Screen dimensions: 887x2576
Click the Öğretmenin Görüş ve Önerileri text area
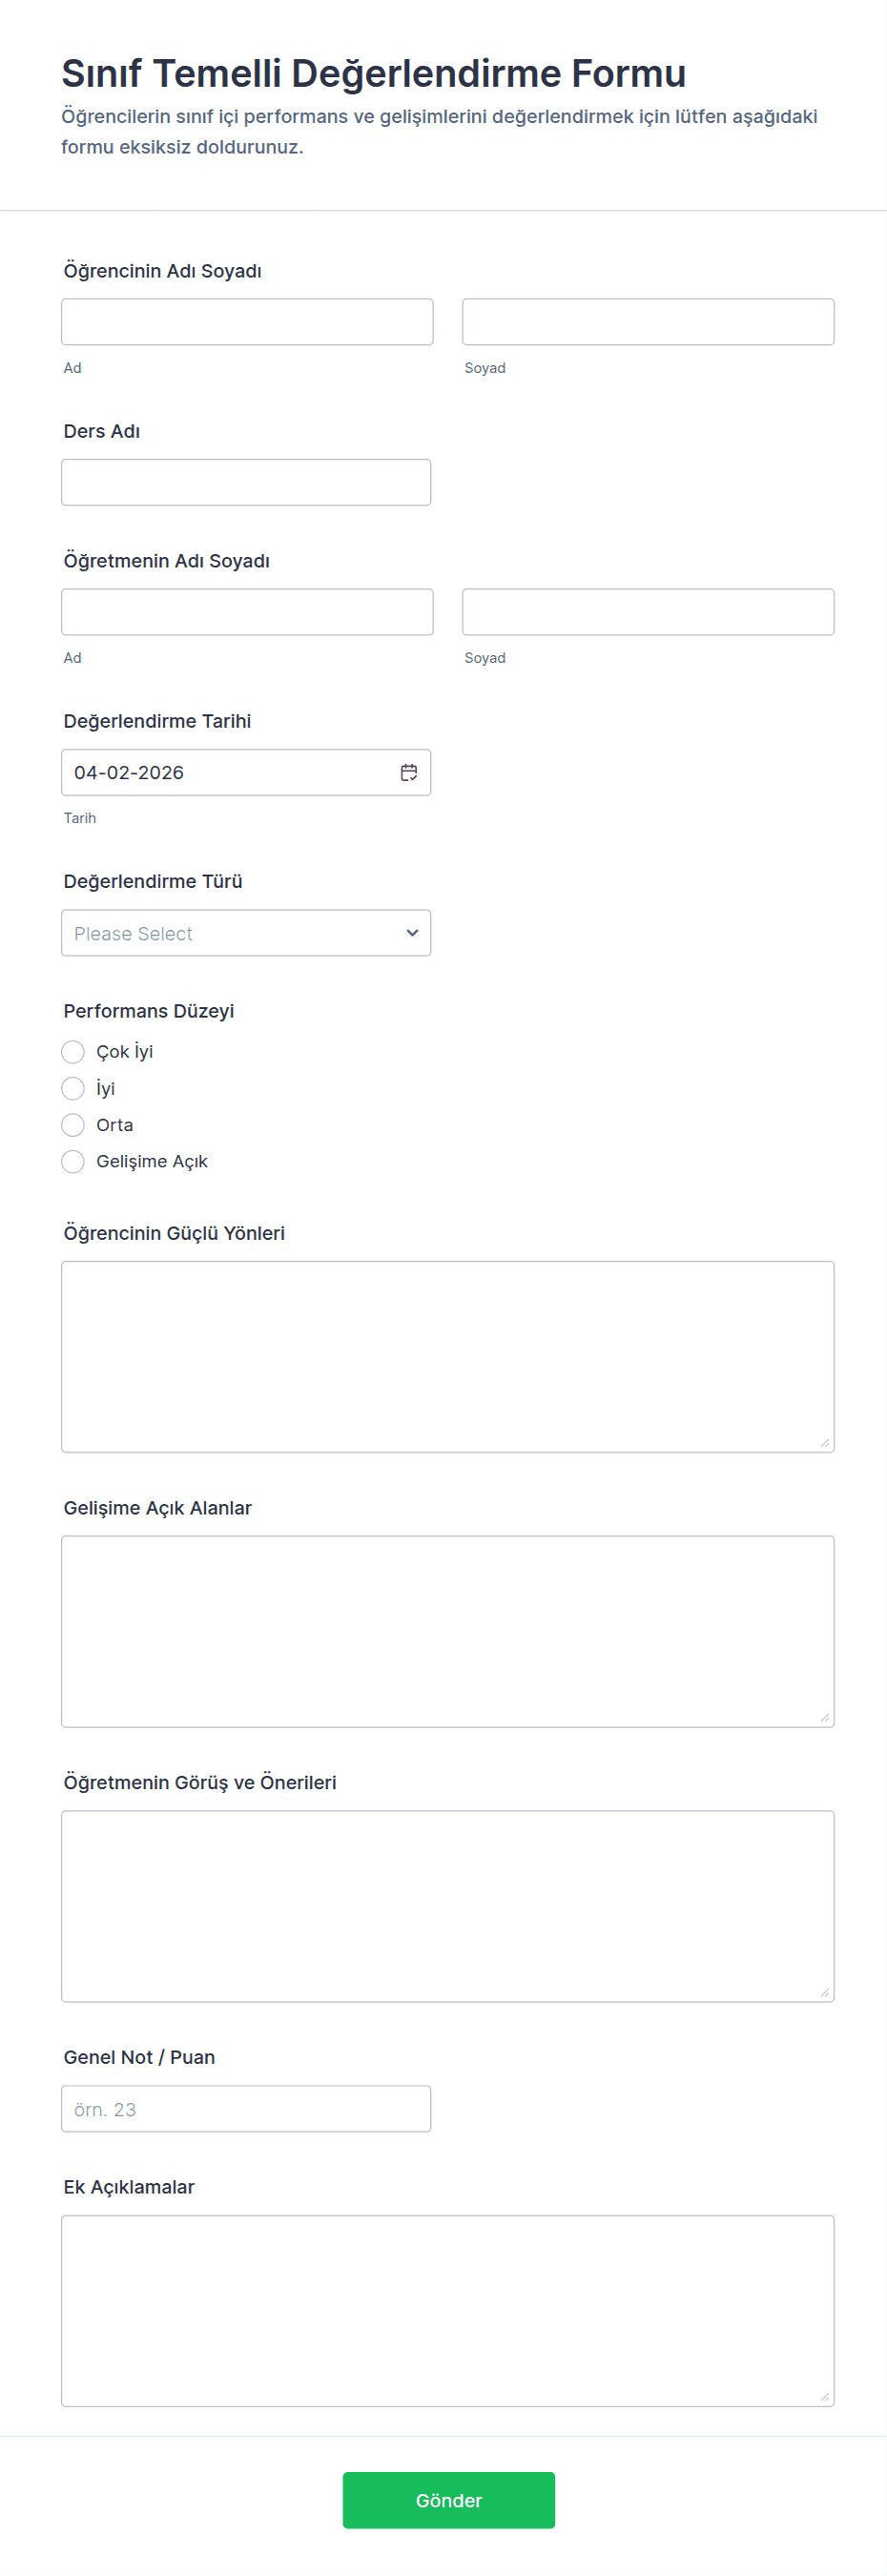(447, 1905)
